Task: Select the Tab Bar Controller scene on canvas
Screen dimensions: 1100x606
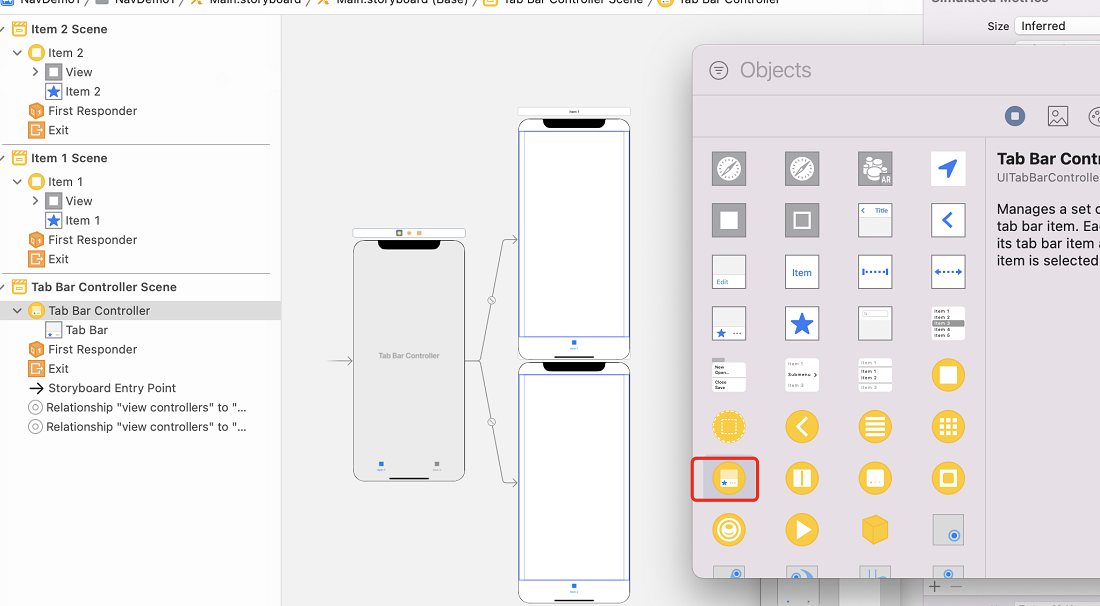Action: pyautogui.click(x=409, y=361)
